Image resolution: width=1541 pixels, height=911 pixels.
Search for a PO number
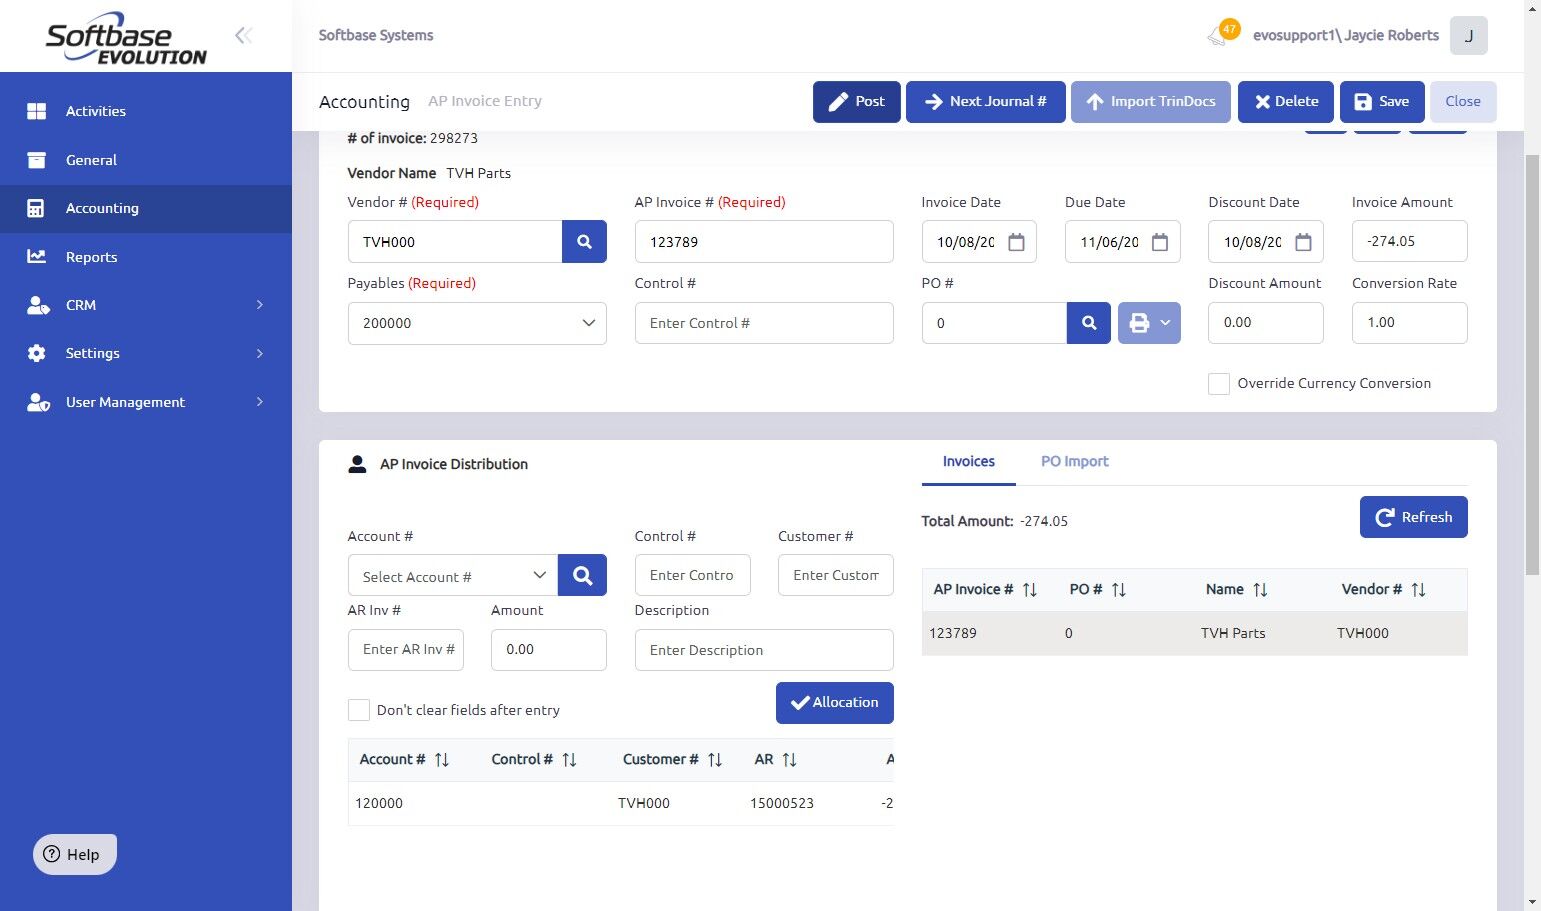click(x=1089, y=323)
